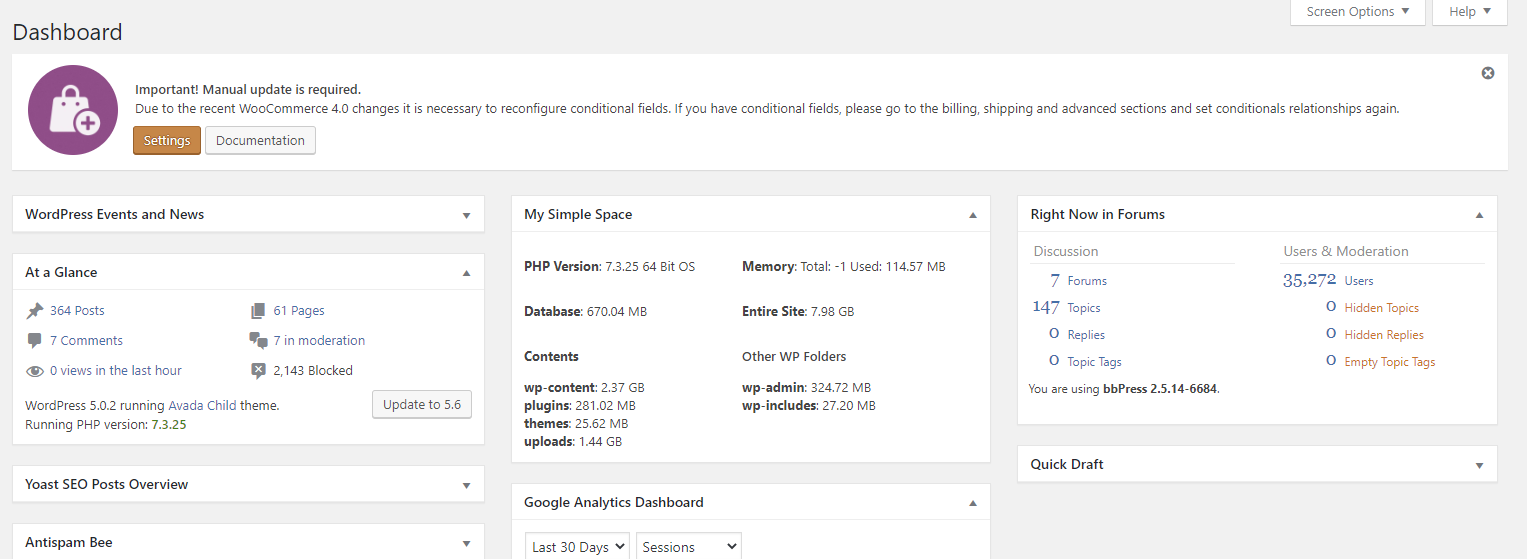Click the Users & Moderation heading
The width and height of the screenshot is (1527, 559).
pos(1346,252)
